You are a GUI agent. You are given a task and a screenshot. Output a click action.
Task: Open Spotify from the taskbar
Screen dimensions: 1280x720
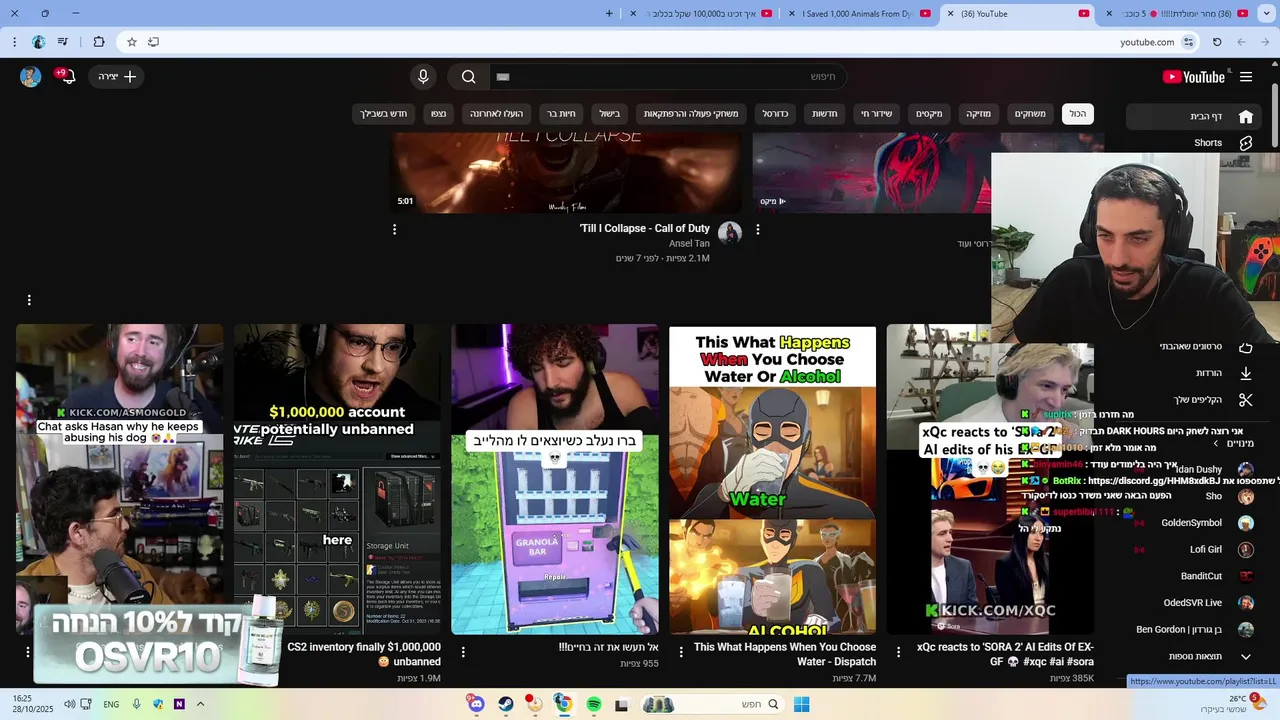click(x=593, y=704)
